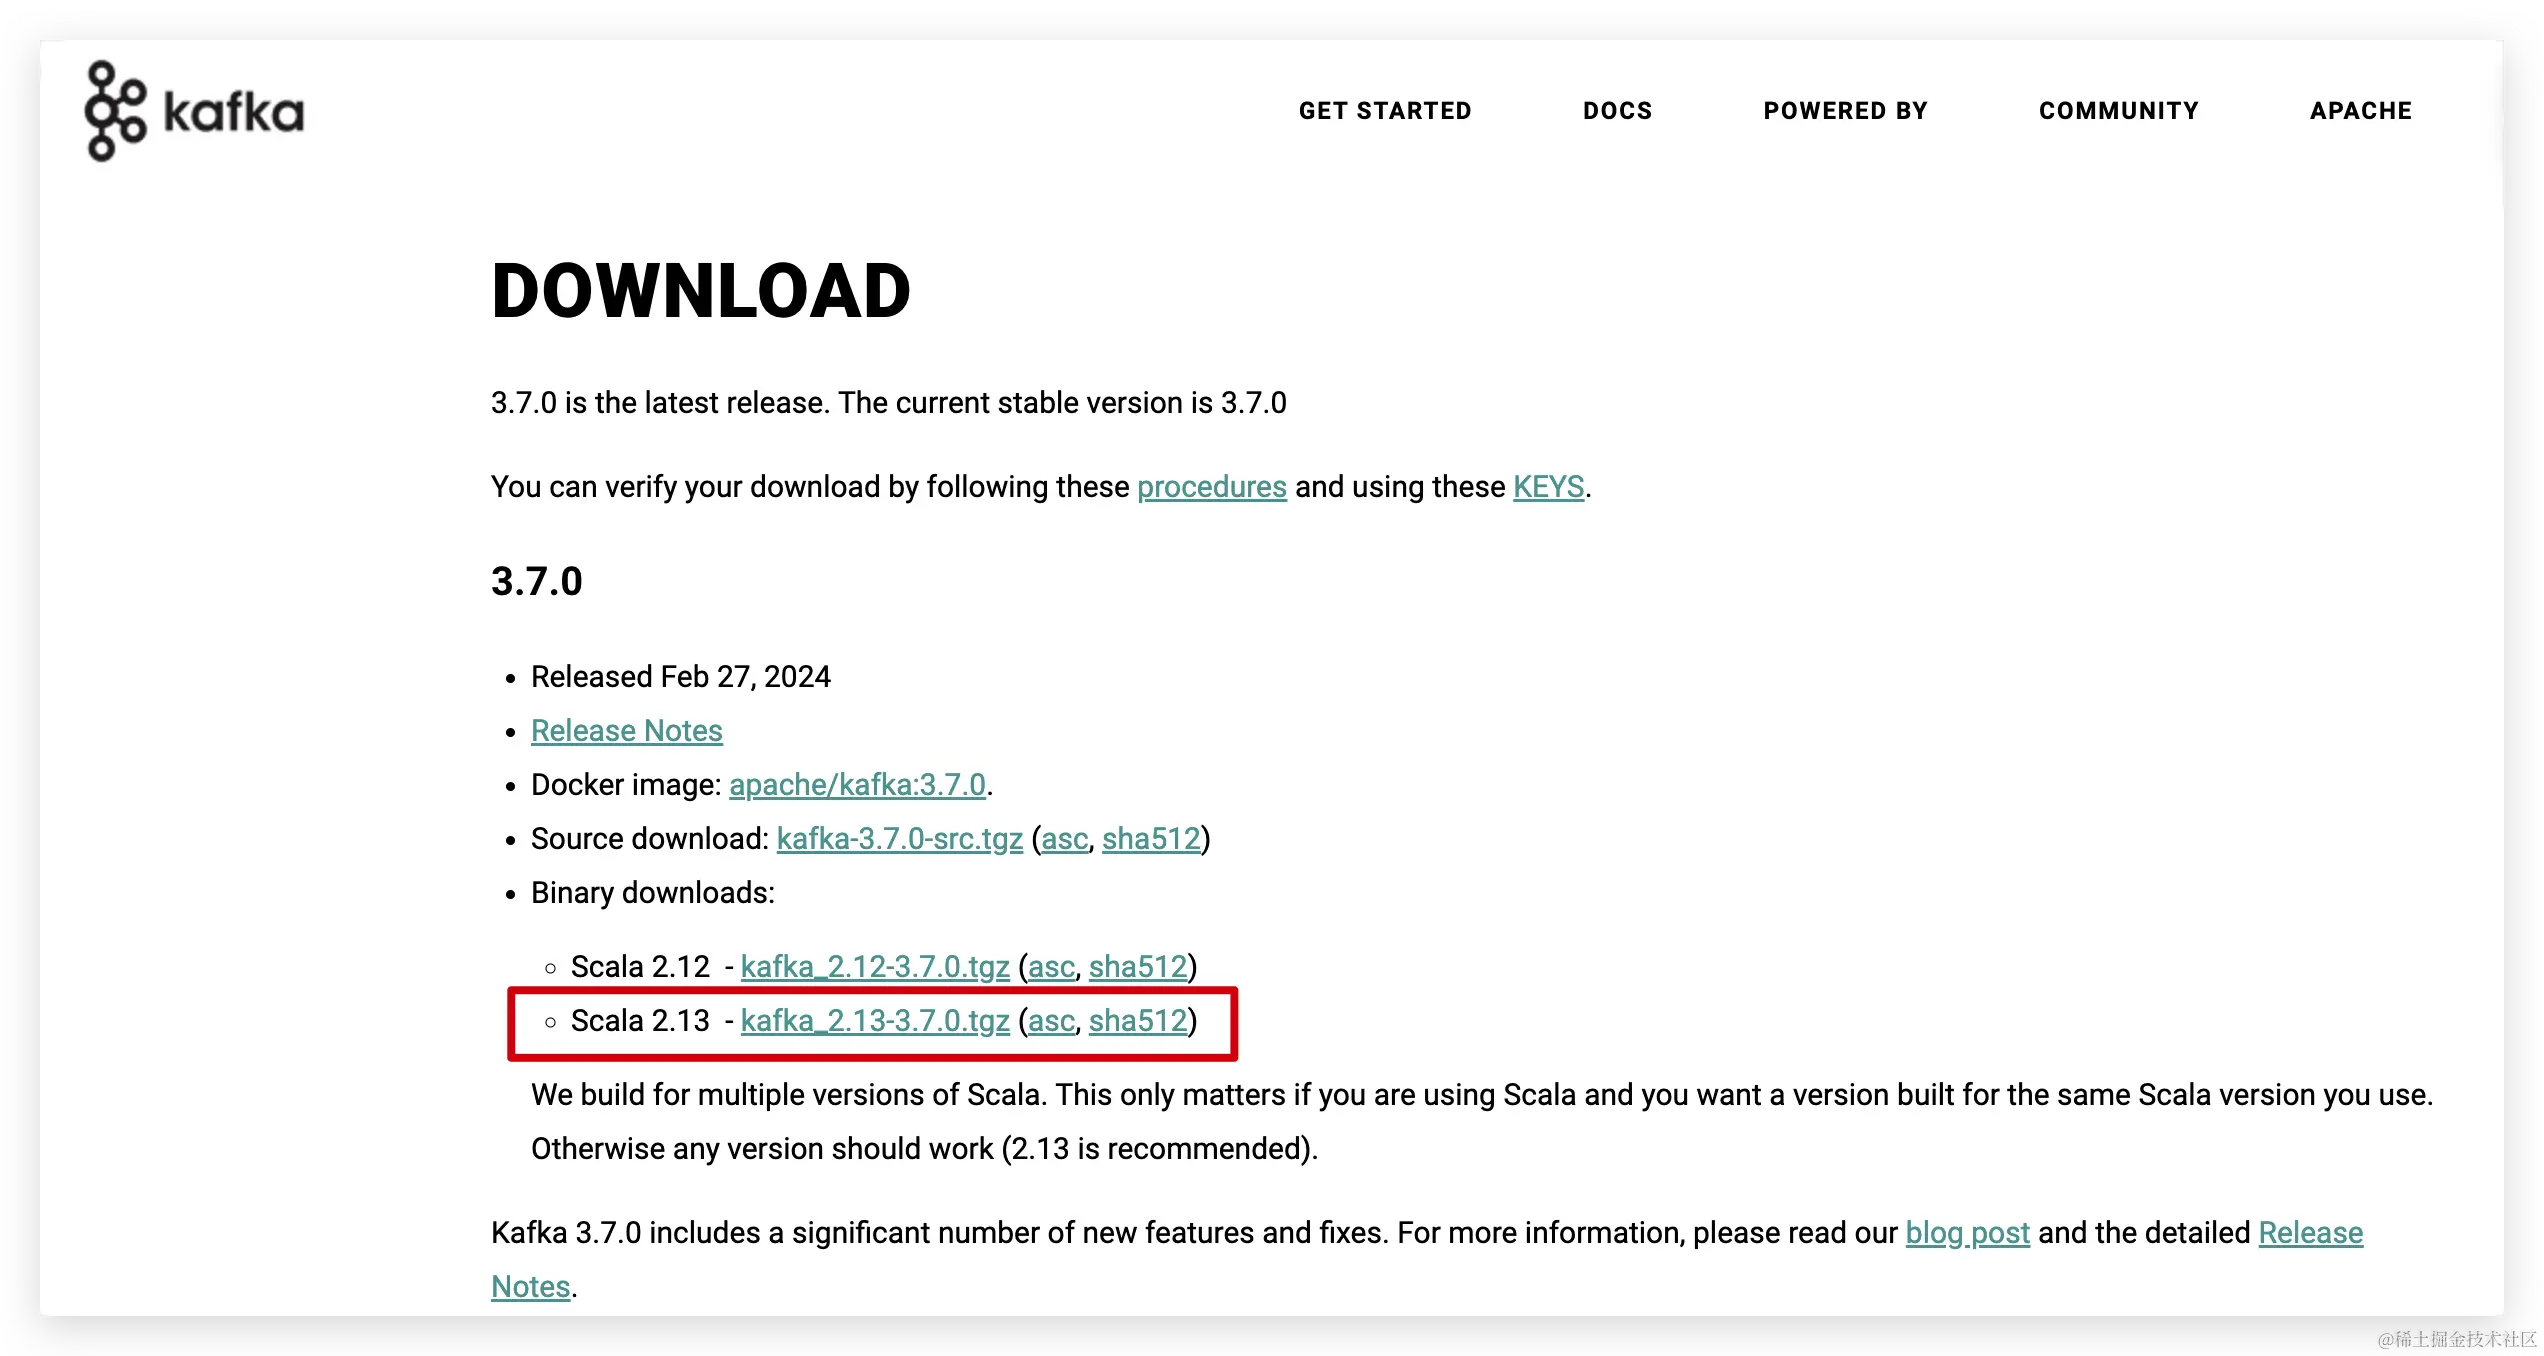Open sha512 checksum for source download
This screenshot has width=2544, height=1356.
click(1151, 839)
